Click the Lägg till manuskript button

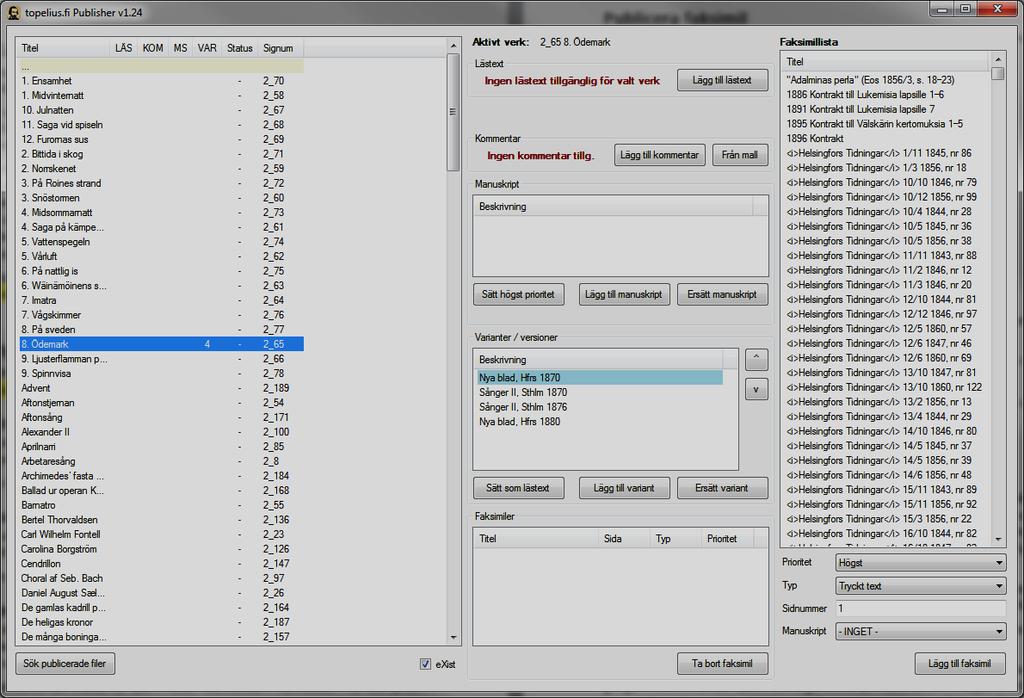point(624,294)
